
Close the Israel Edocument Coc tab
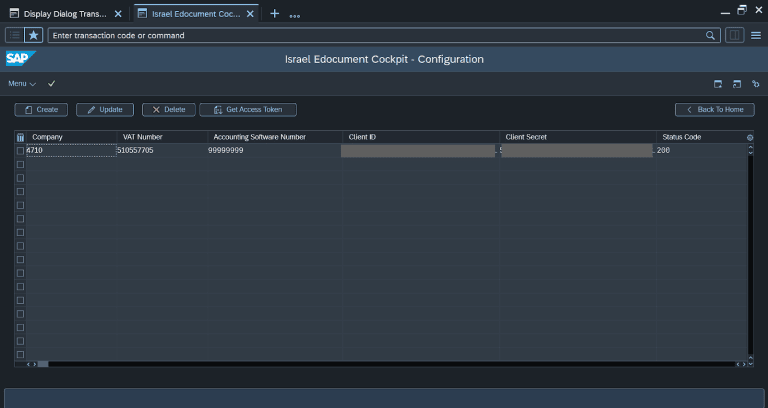(250, 14)
